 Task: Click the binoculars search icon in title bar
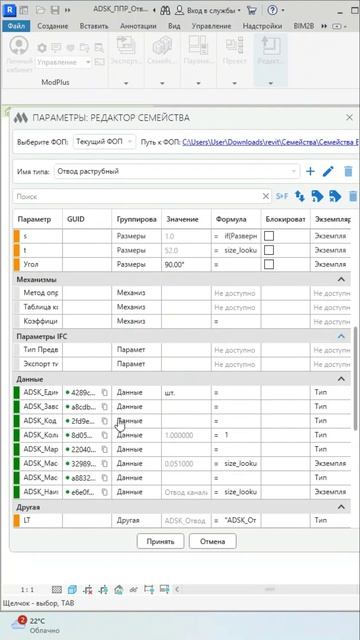tap(165, 10)
